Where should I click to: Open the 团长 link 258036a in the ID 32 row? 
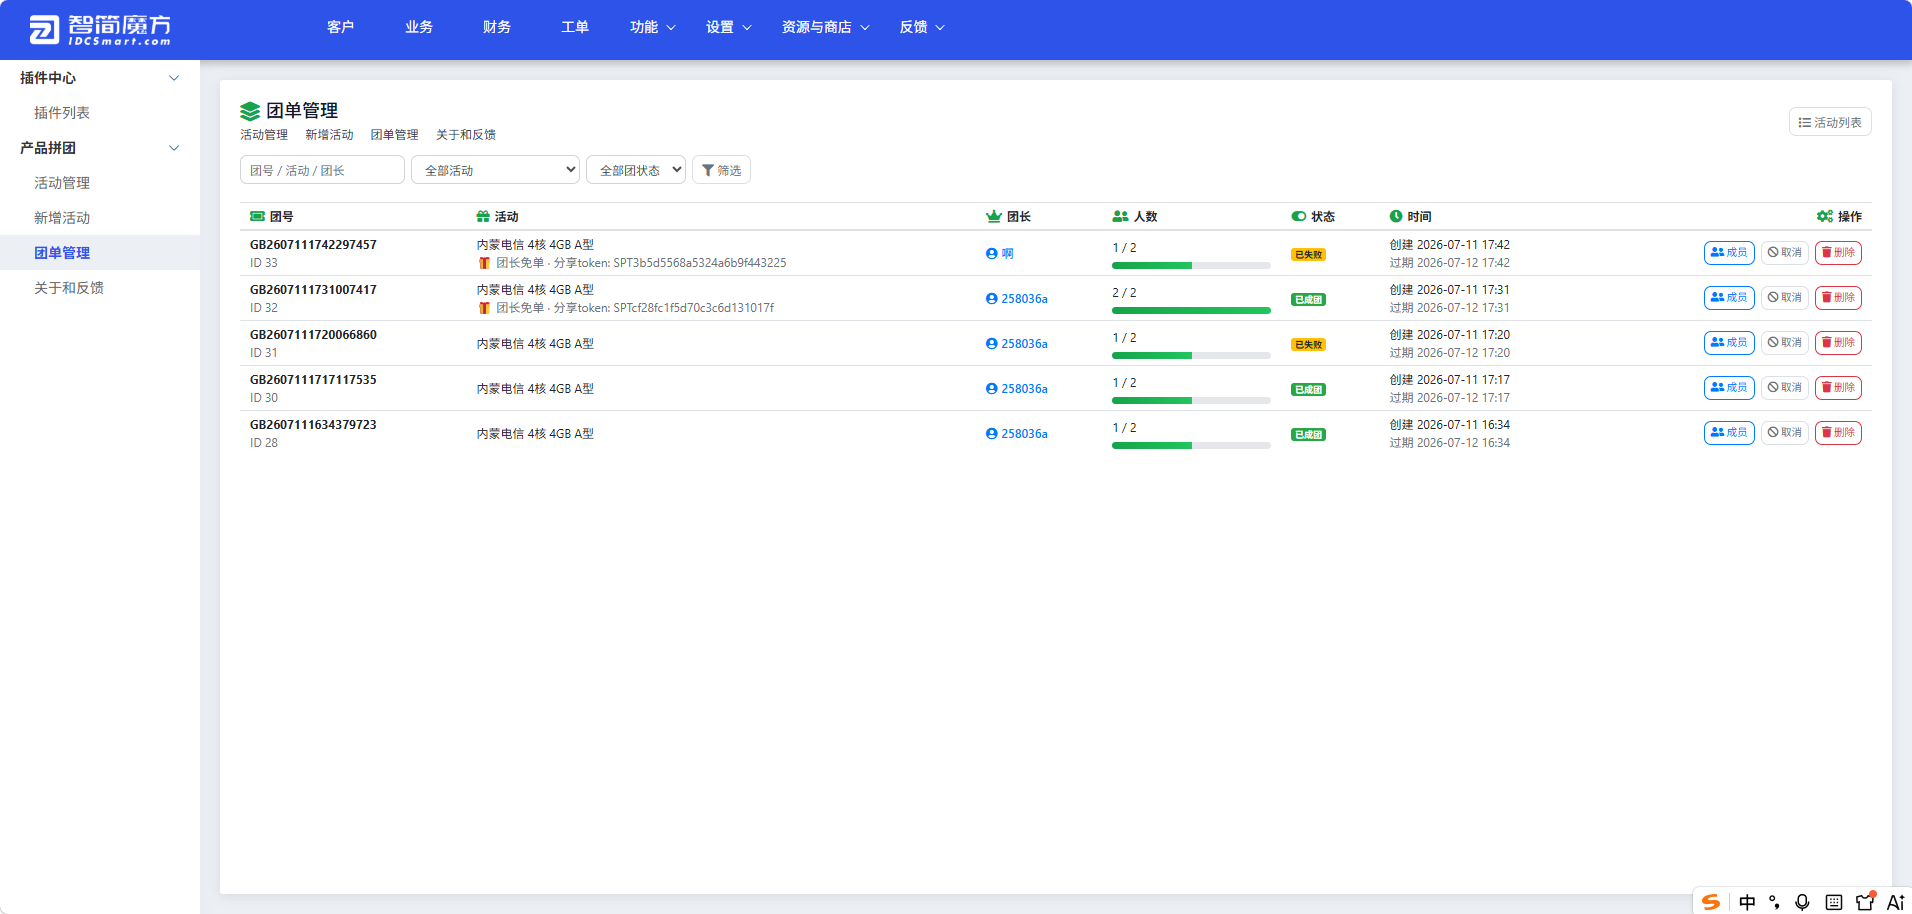click(x=1017, y=299)
